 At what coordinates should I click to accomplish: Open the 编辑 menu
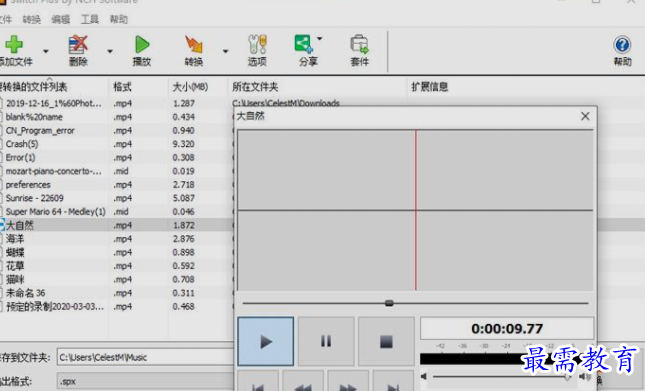61,19
